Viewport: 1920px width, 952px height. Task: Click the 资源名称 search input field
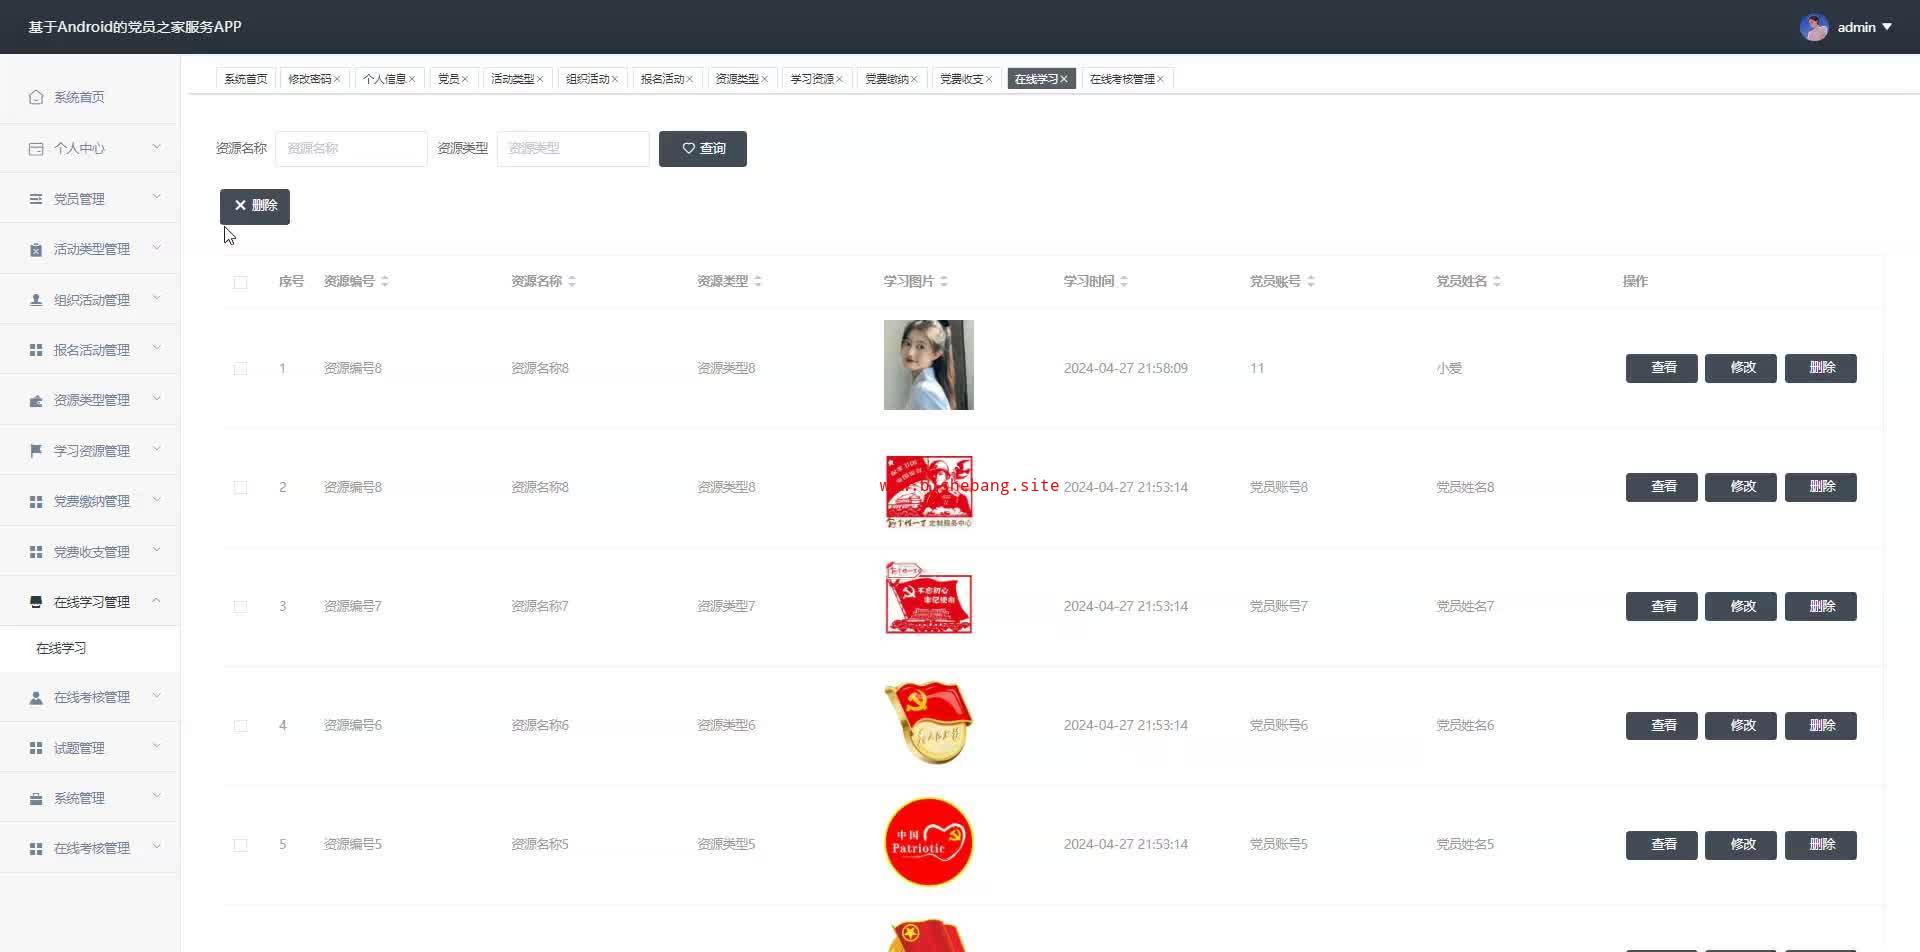pos(351,149)
